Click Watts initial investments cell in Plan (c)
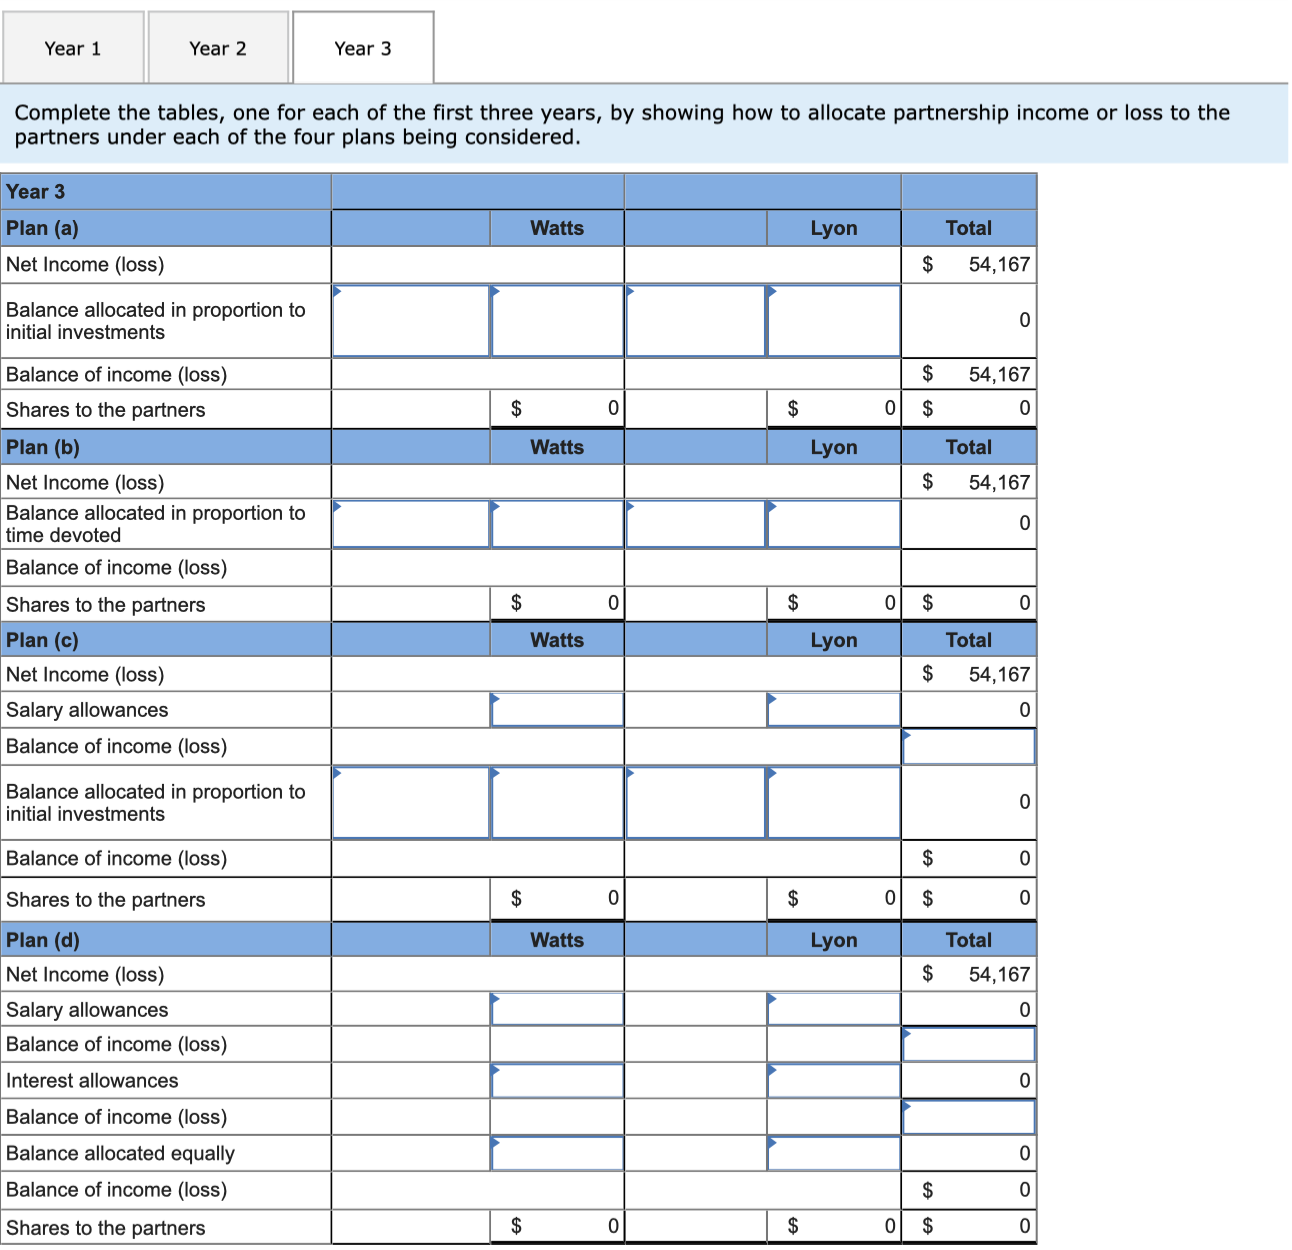The image size is (1292, 1250). (410, 801)
